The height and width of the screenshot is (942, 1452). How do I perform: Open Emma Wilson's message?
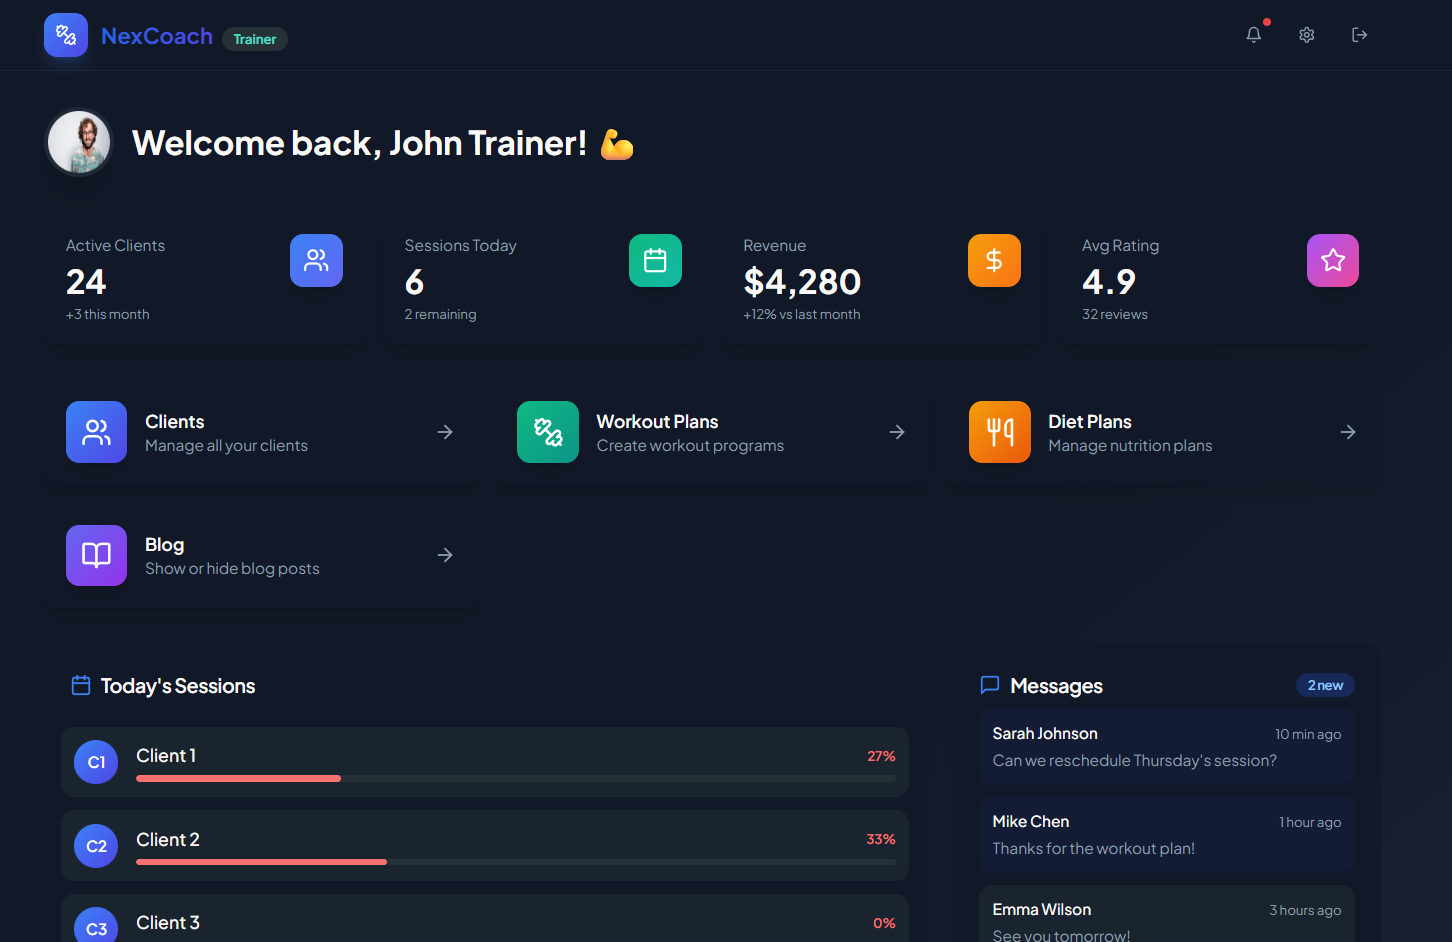1167,914
